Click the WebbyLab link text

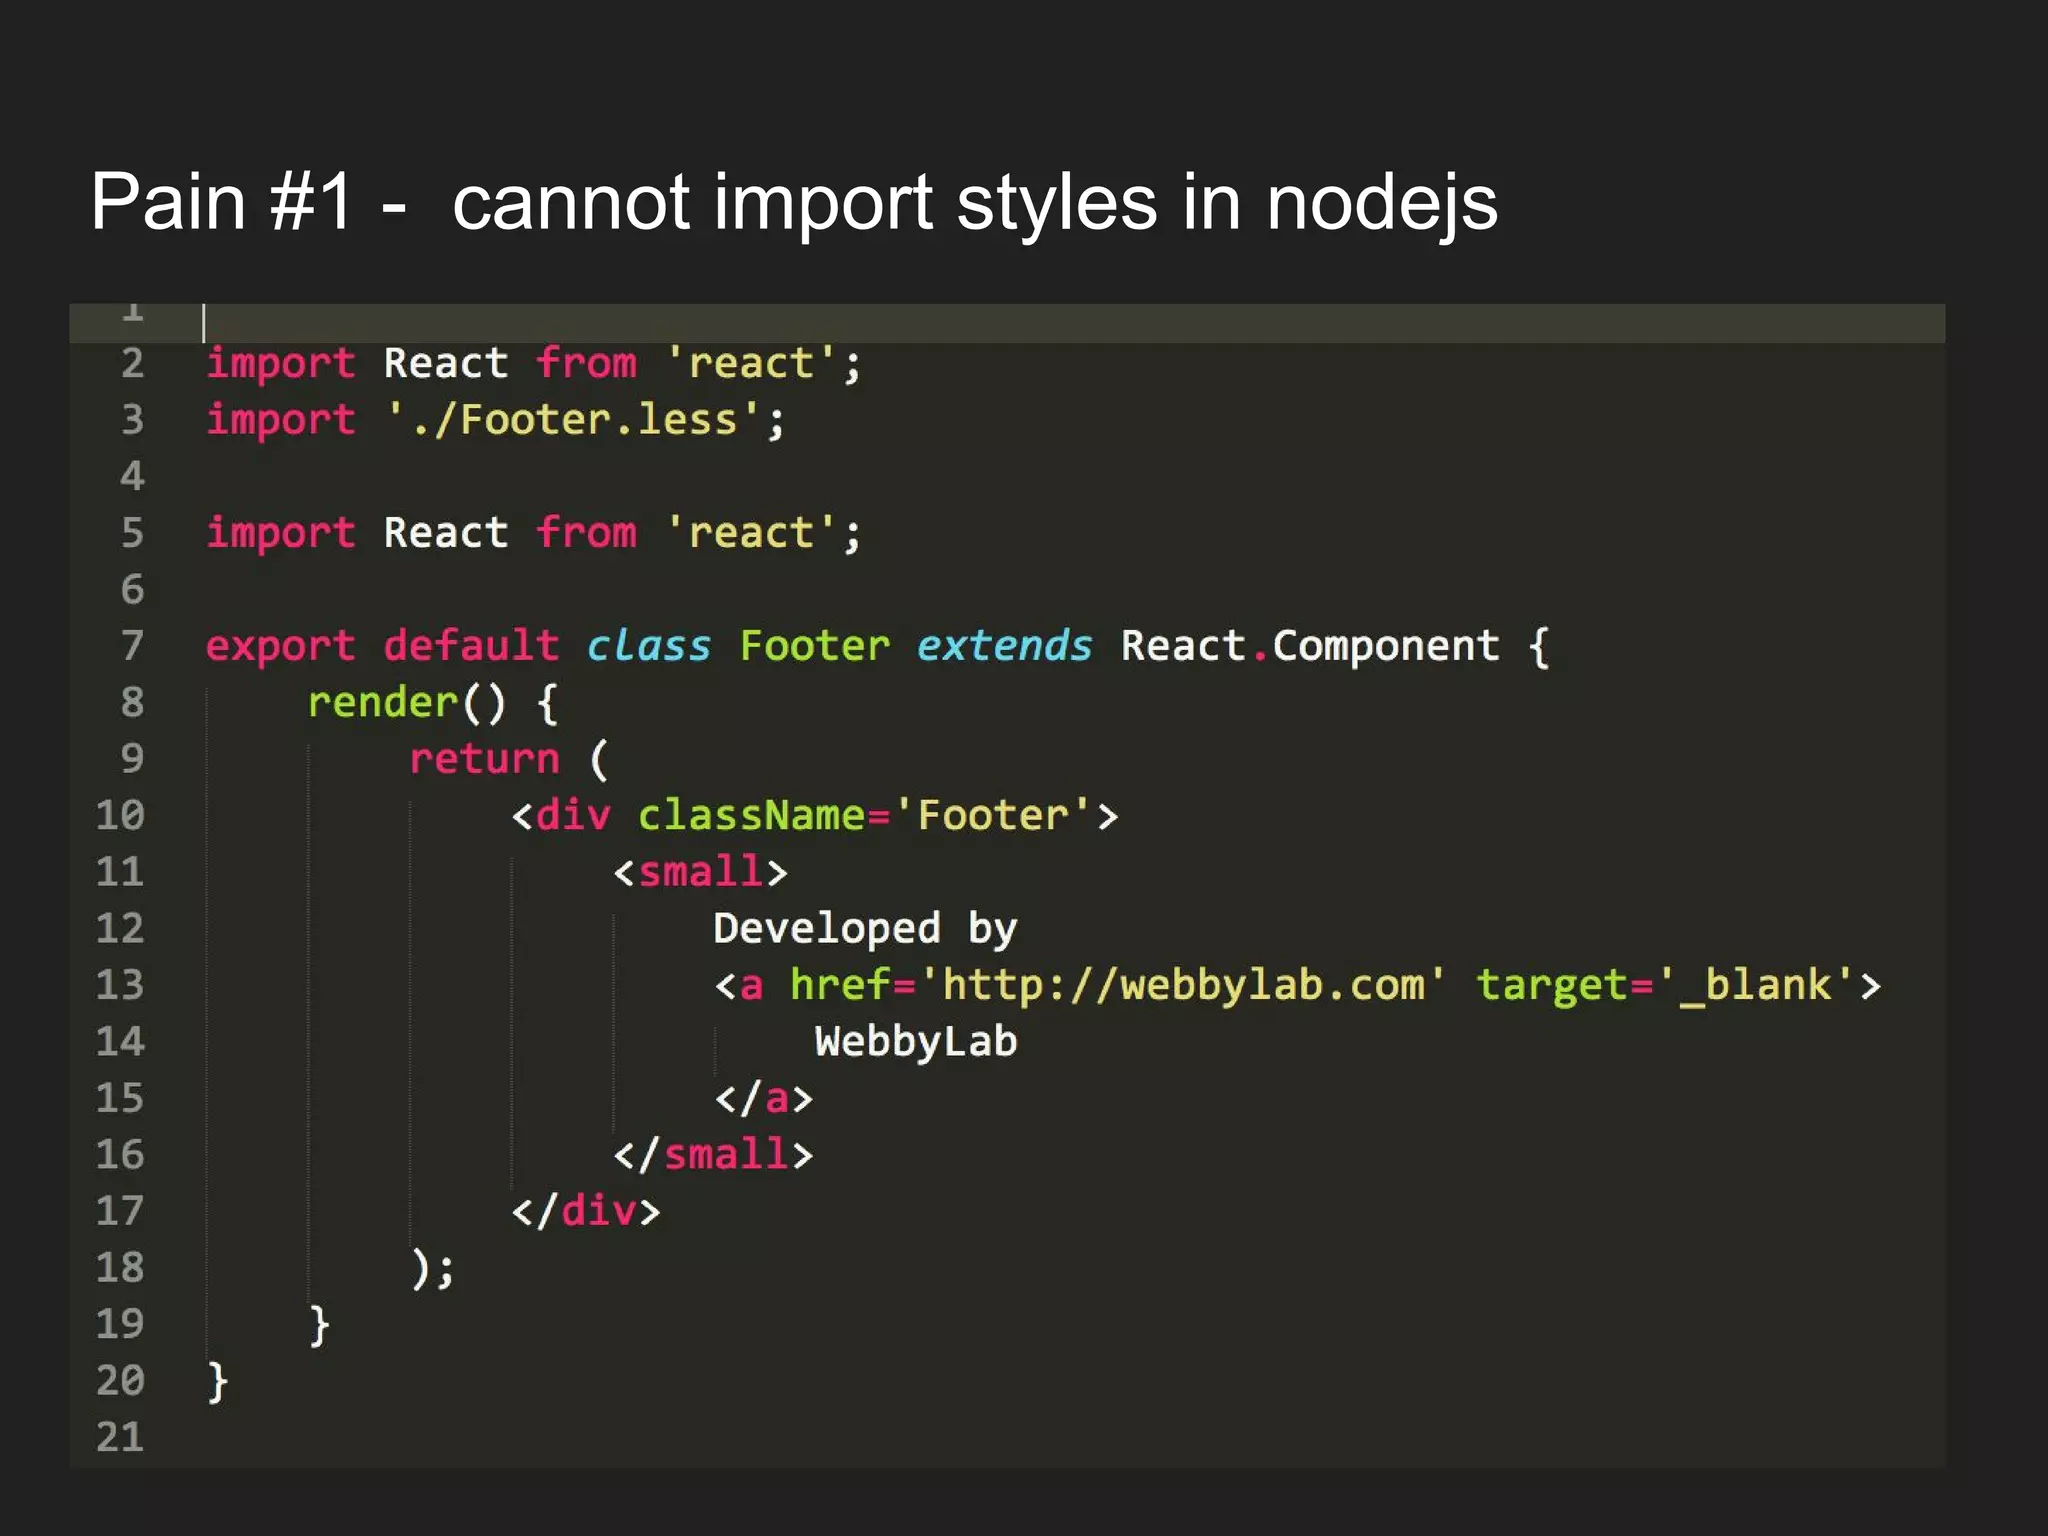pyautogui.click(x=915, y=1042)
